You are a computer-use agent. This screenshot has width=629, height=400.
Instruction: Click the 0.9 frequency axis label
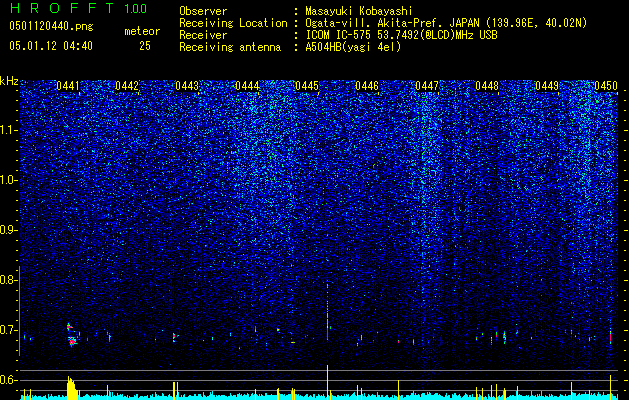[x=8, y=230]
